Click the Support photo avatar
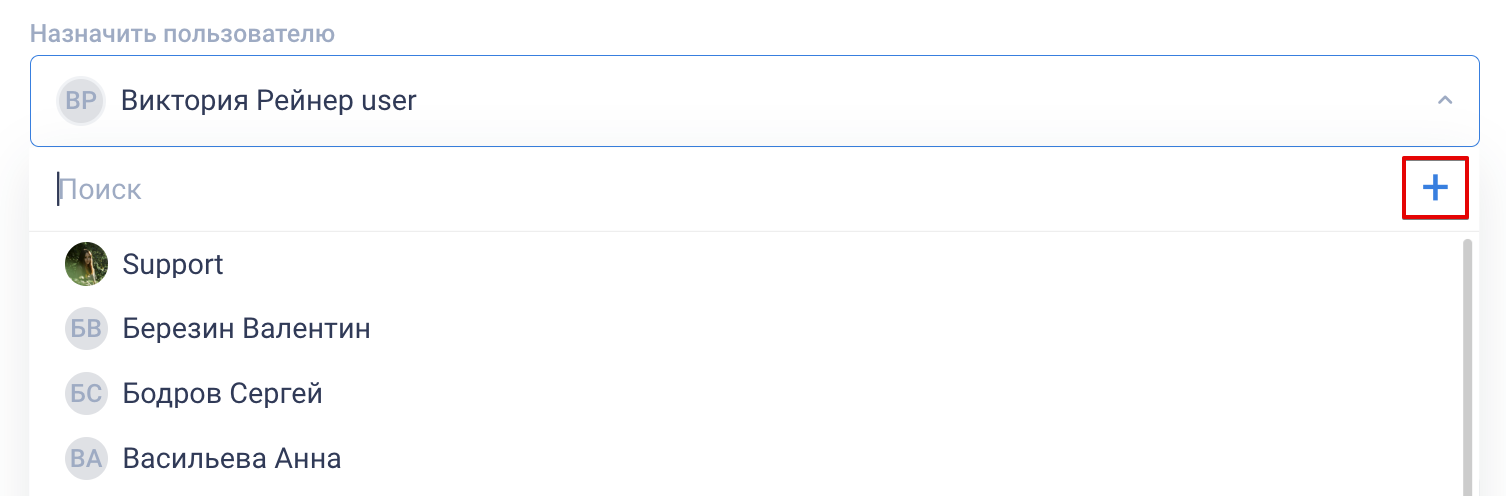The image size is (1506, 496). tap(86, 264)
